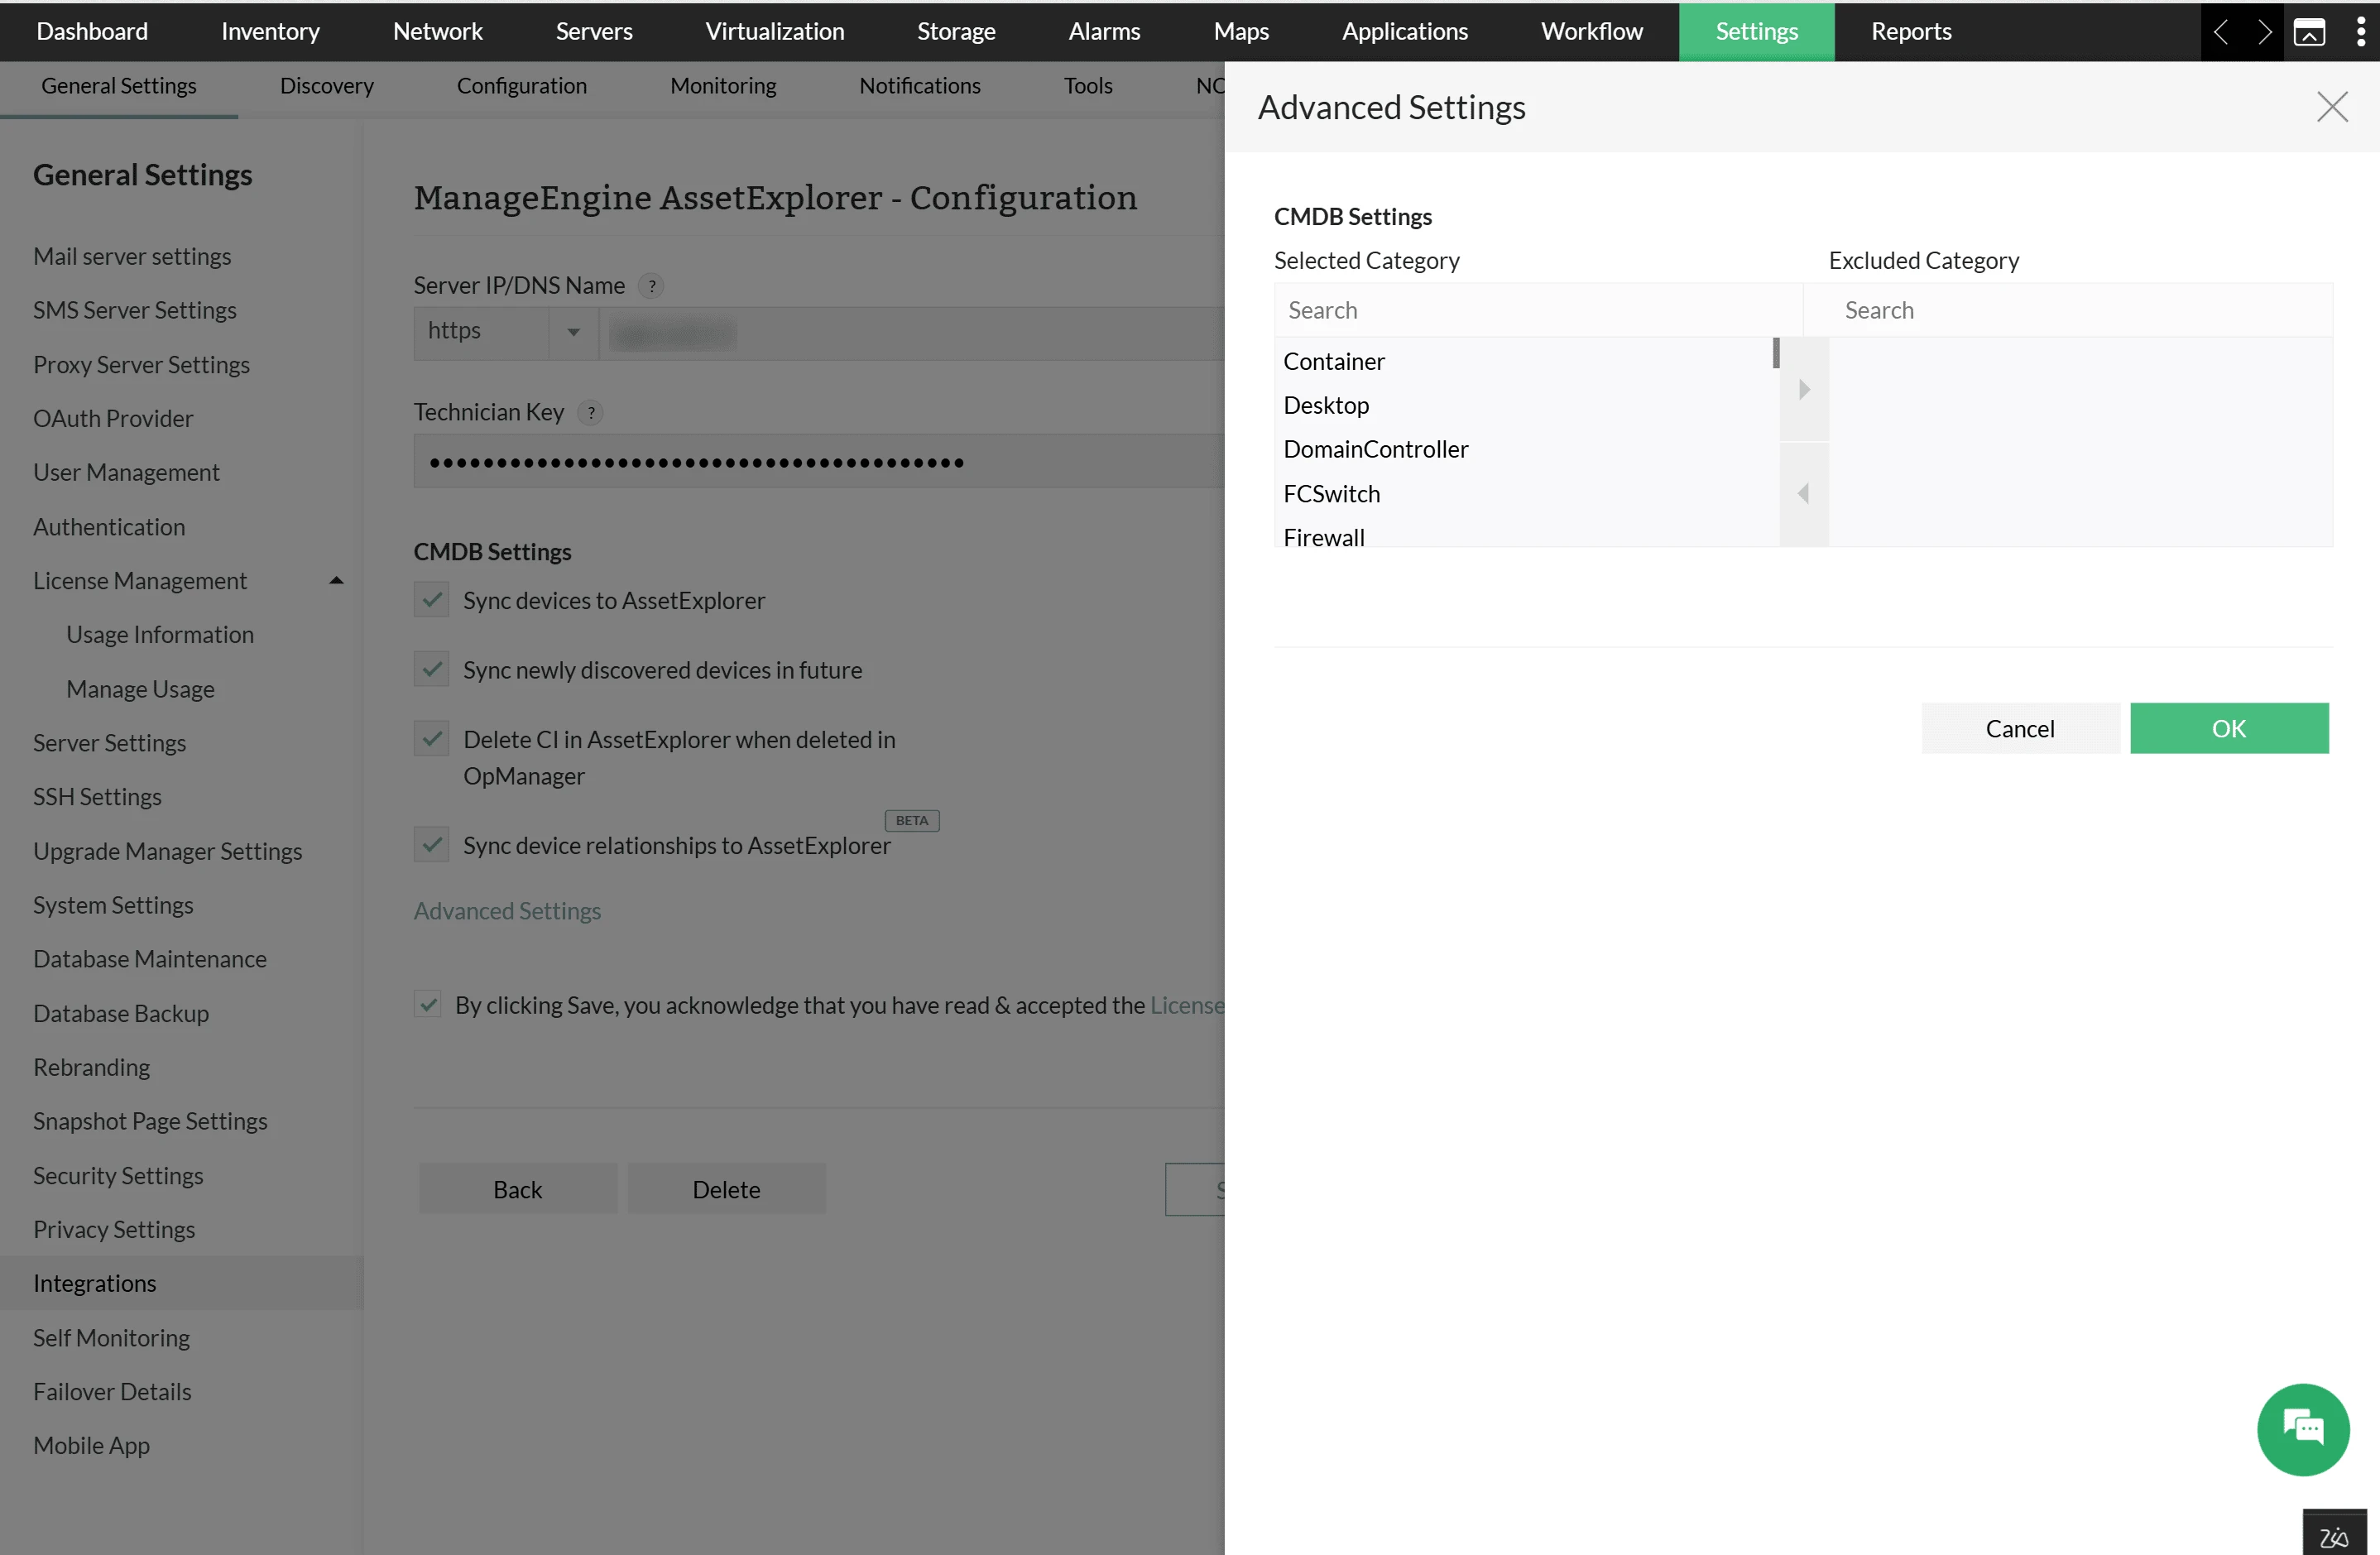Image resolution: width=2380 pixels, height=1555 pixels.
Task: Open the Applications menu
Action: pyautogui.click(x=1404, y=31)
